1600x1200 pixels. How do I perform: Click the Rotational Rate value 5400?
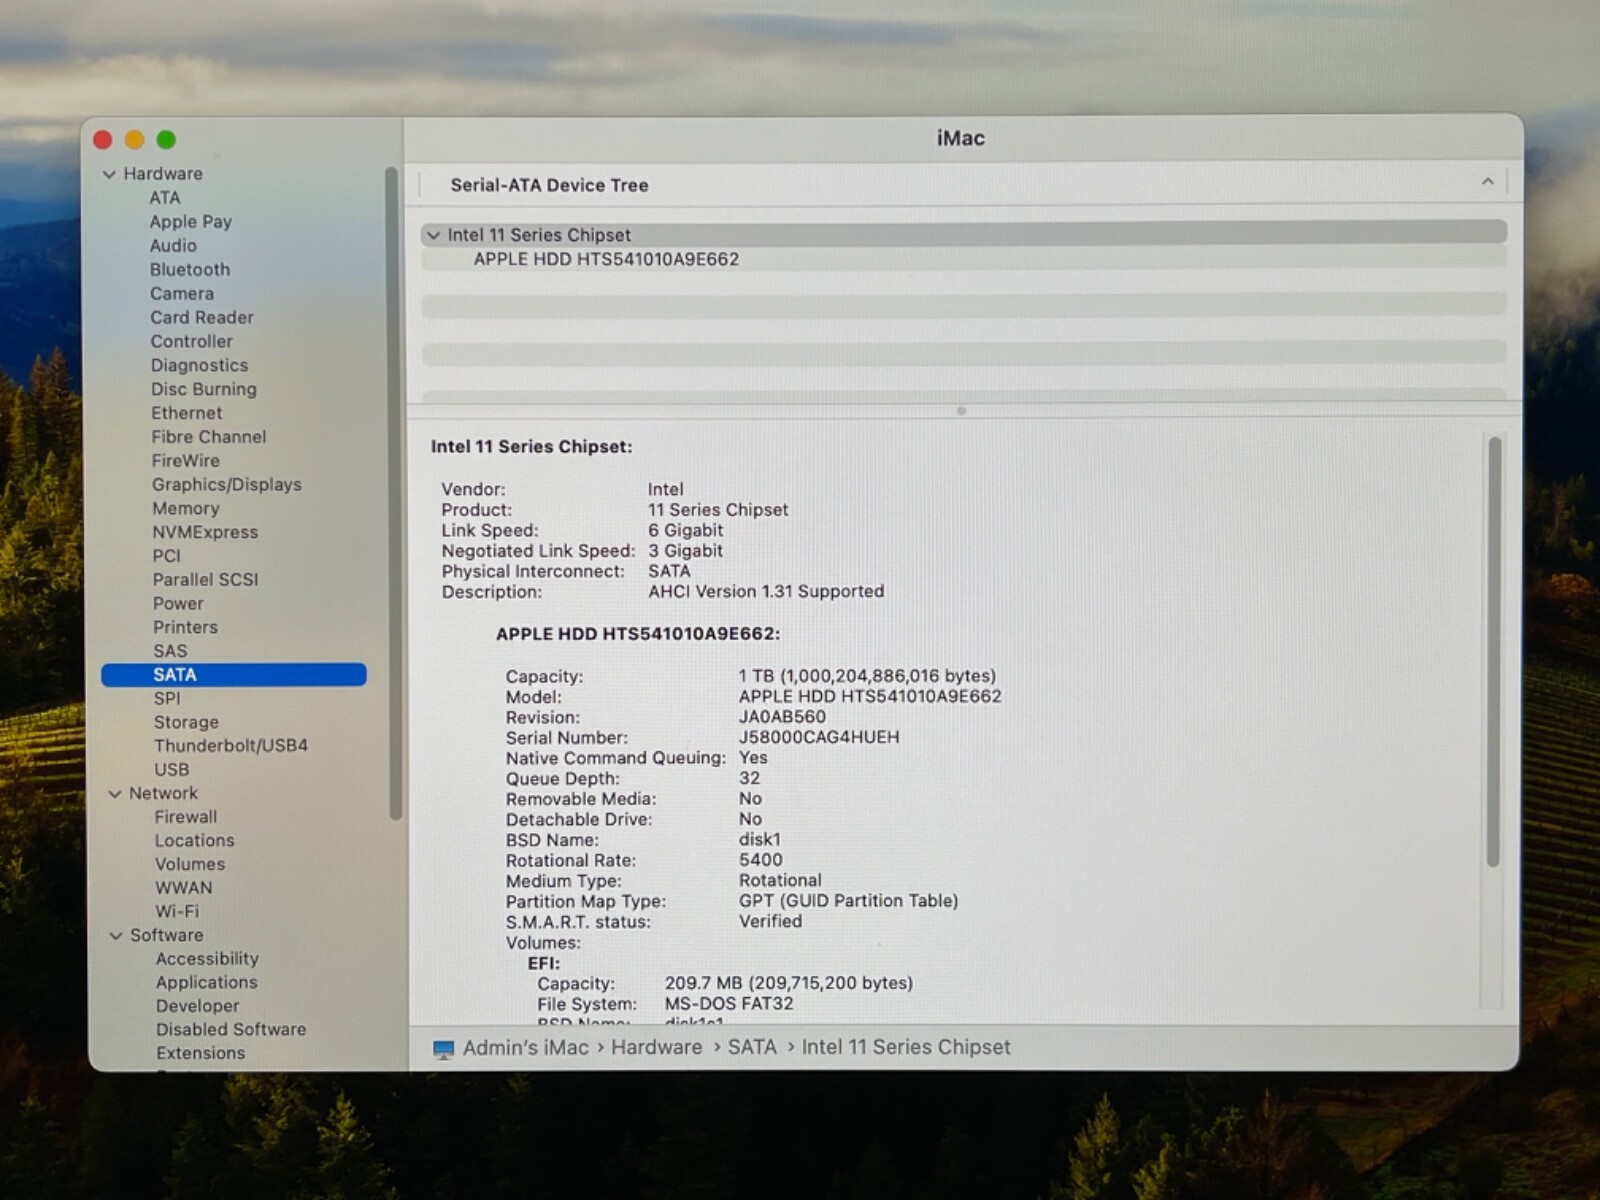(x=760, y=860)
